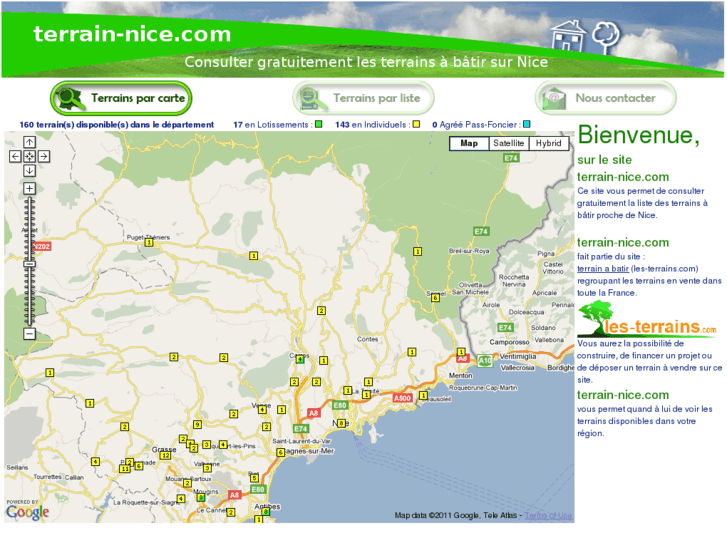Follow the 'terrain a batir' link
The image size is (727, 545).
pyautogui.click(x=603, y=269)
